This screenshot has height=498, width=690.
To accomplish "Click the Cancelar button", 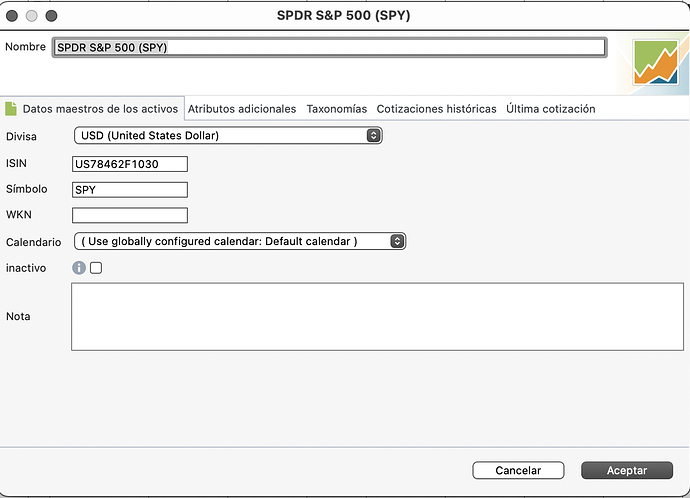I will coord(518,470).
